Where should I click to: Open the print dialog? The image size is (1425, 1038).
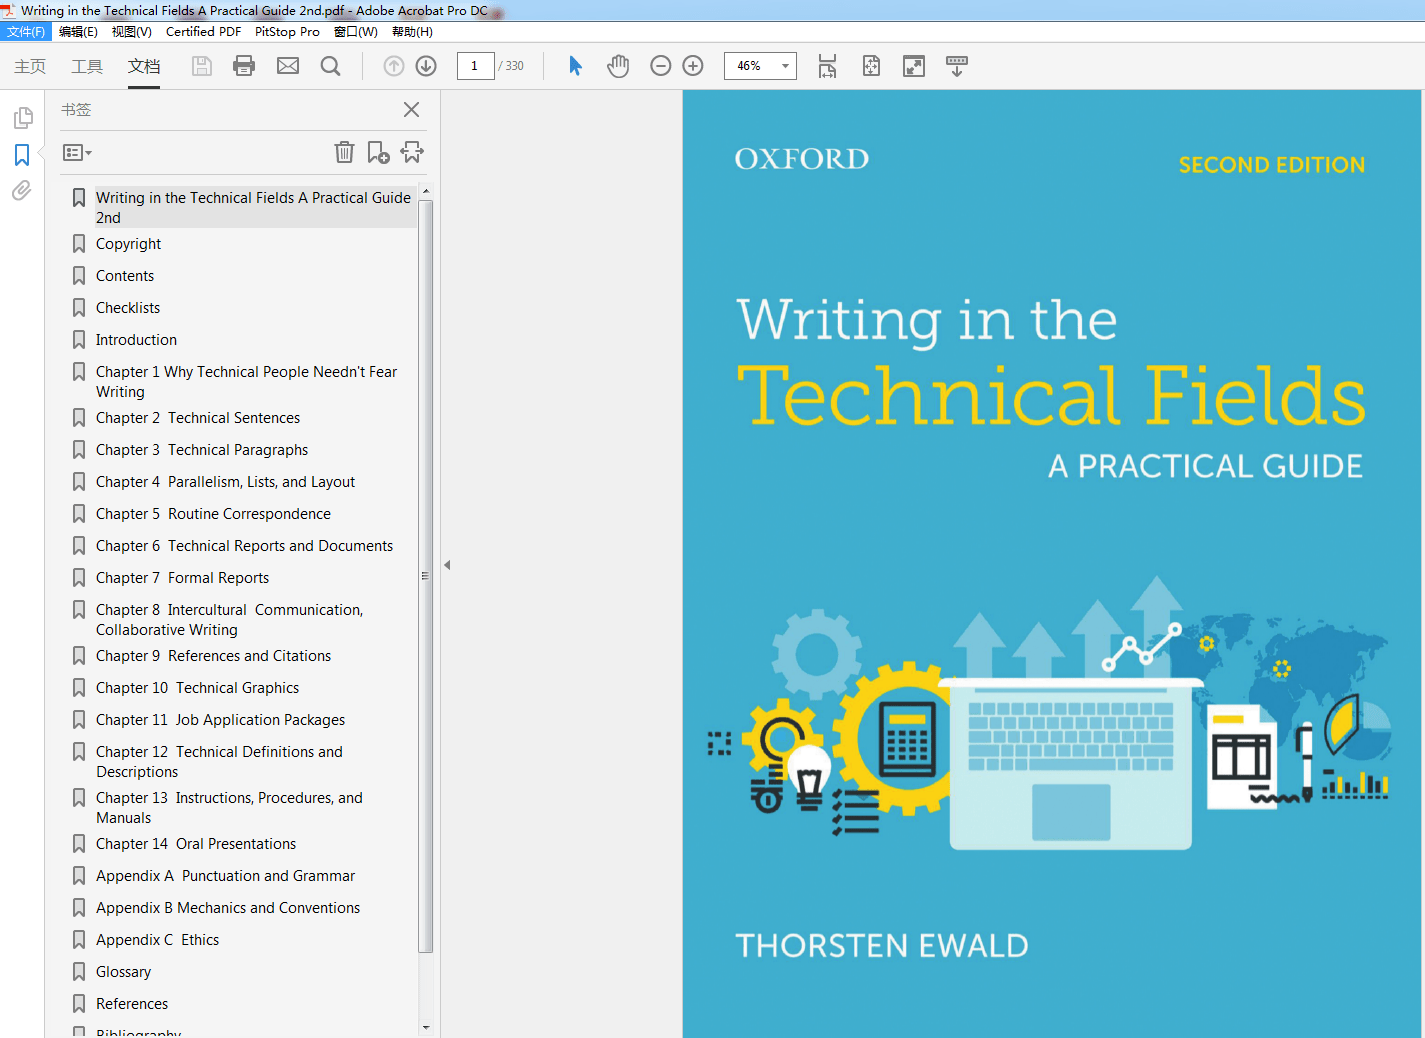click(x=244, y=66)
